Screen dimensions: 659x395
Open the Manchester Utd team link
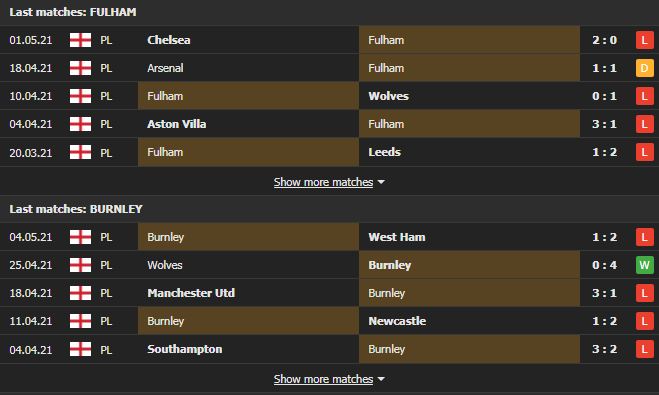click(x=191, y=293)
